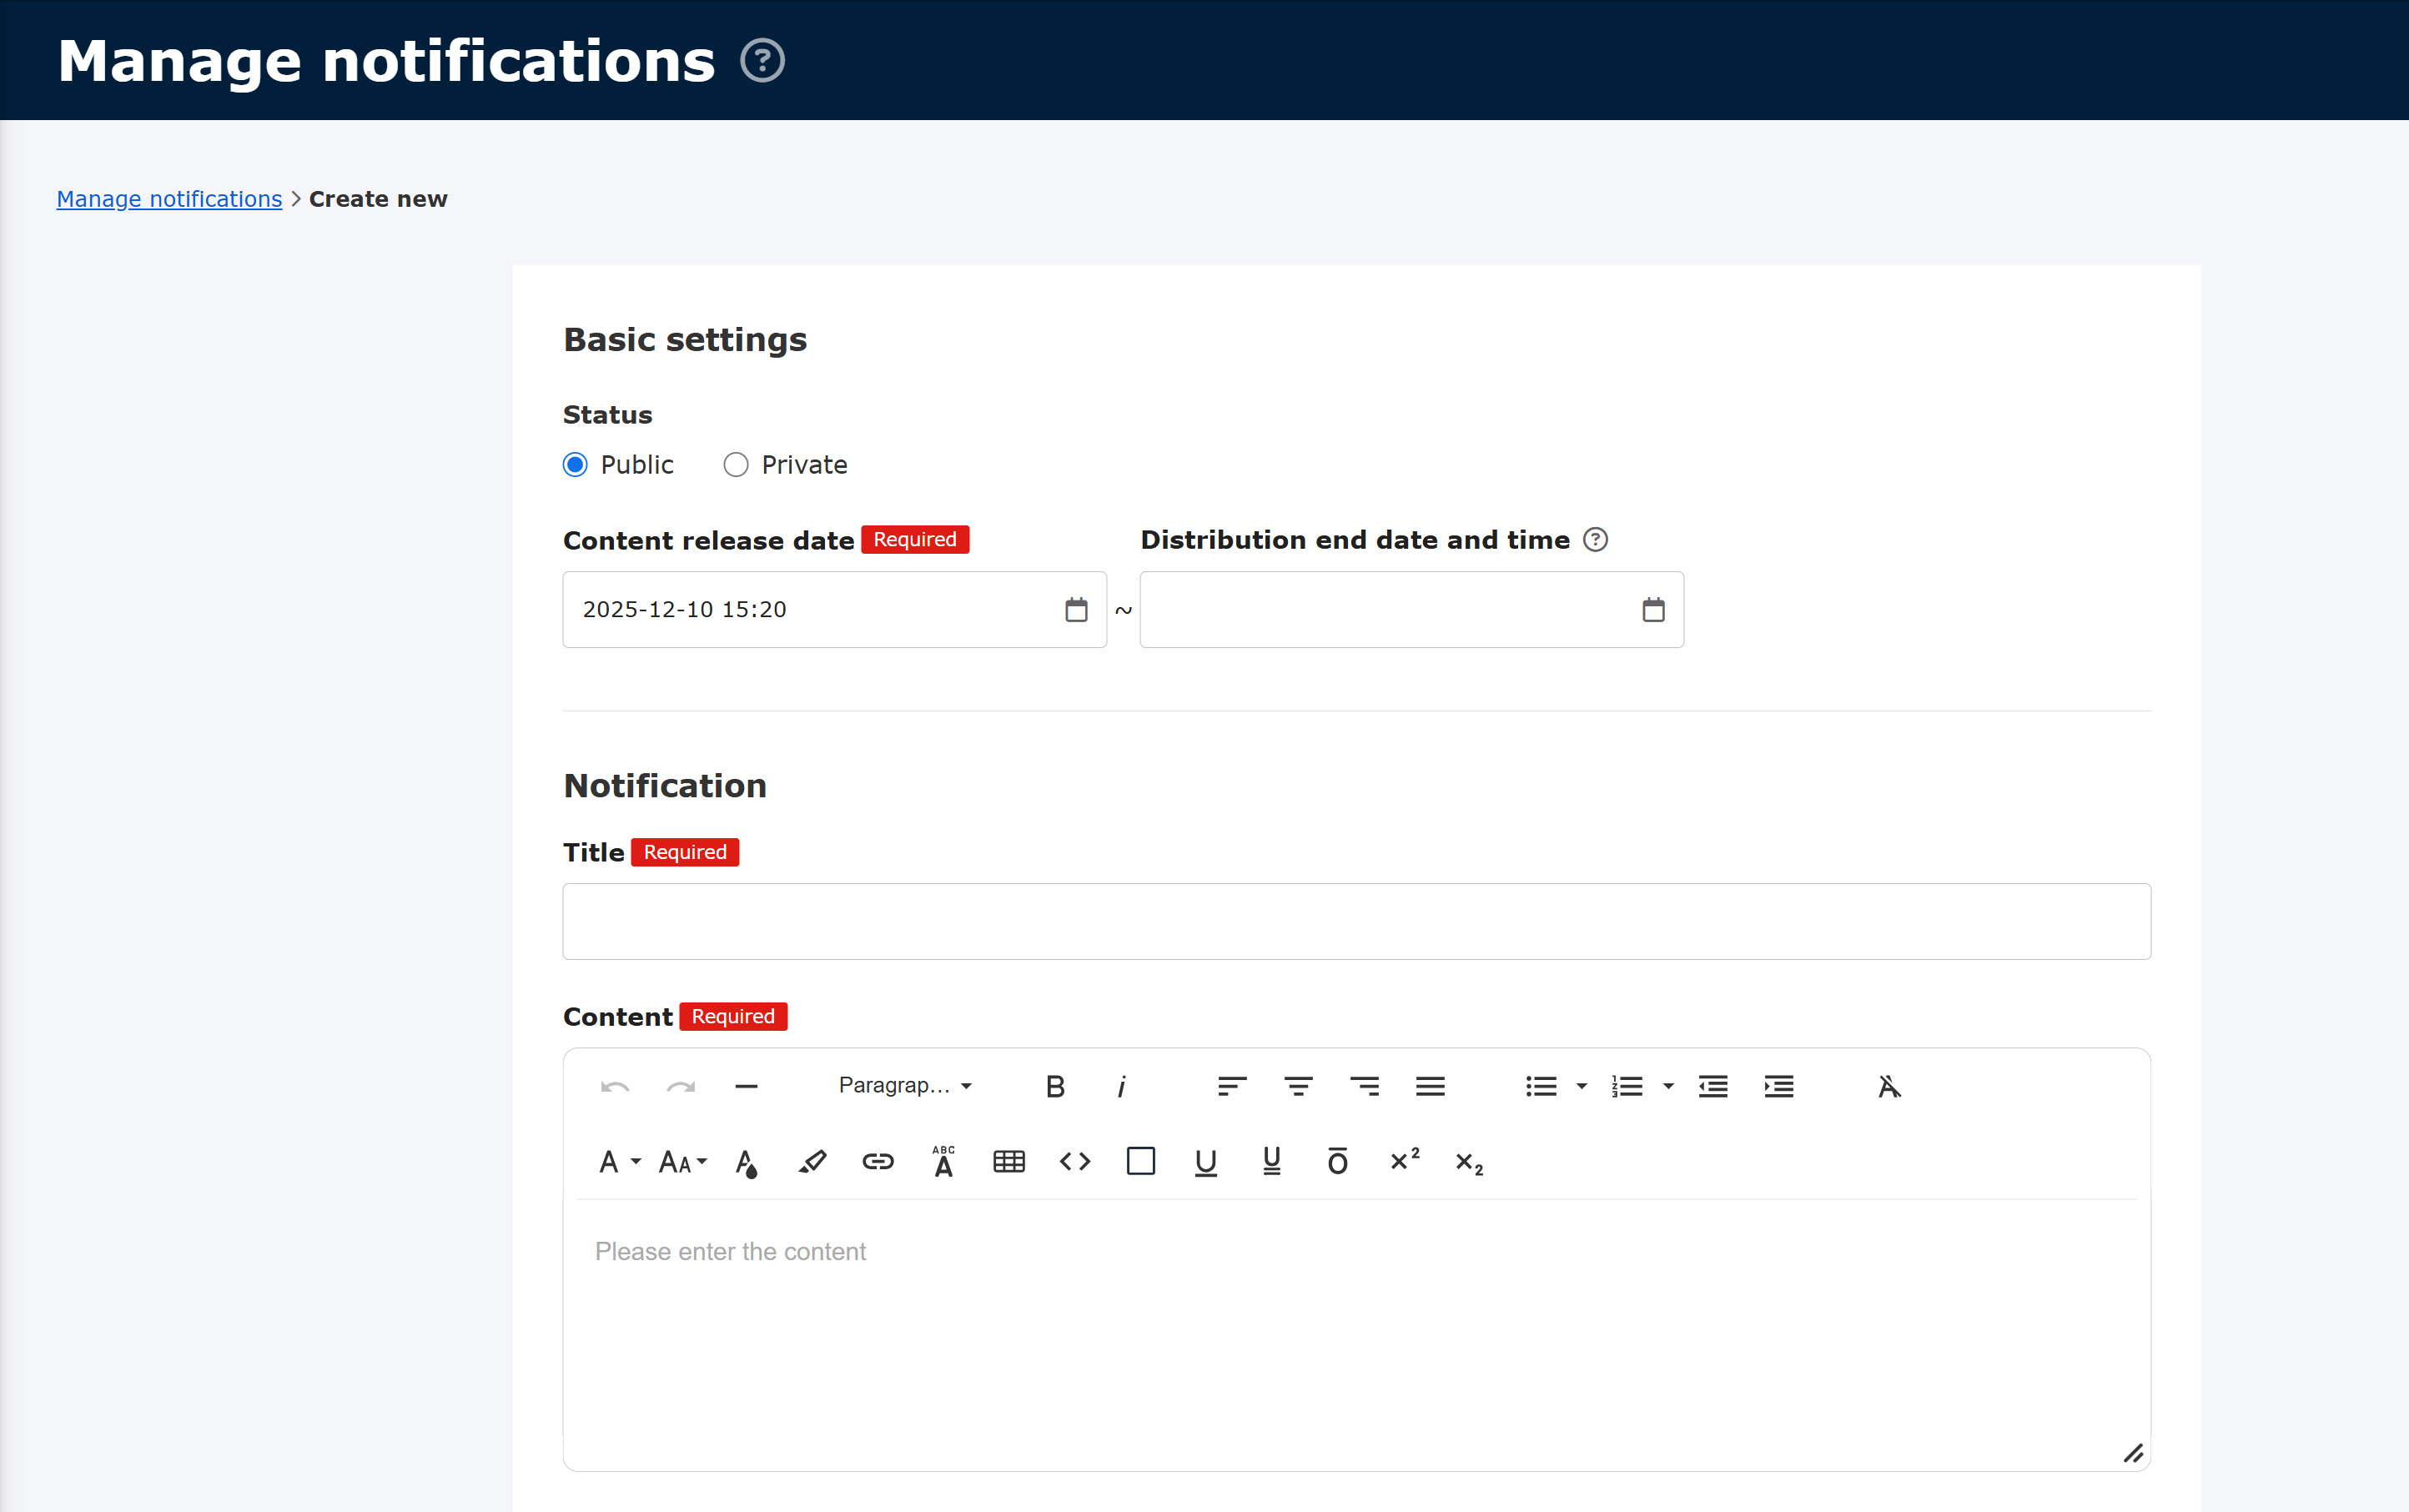Expand the bullet list style dropdown
Image resolution: width=2409 pixels, height=1512 pixels.
pos(1581,1086)
